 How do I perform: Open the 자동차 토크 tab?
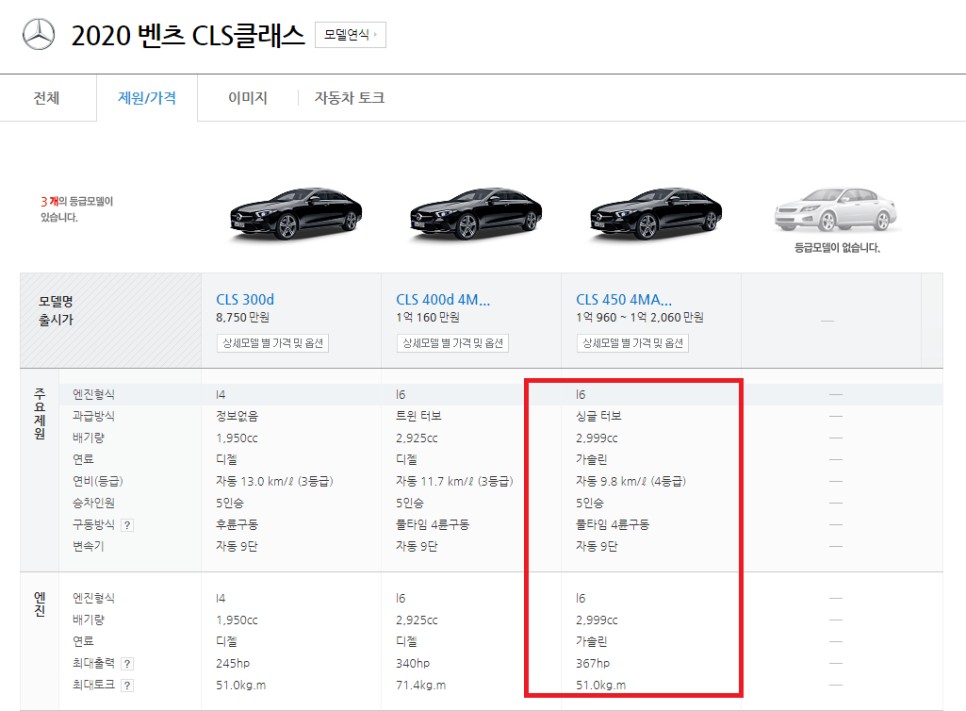click(x=347, y=98)
